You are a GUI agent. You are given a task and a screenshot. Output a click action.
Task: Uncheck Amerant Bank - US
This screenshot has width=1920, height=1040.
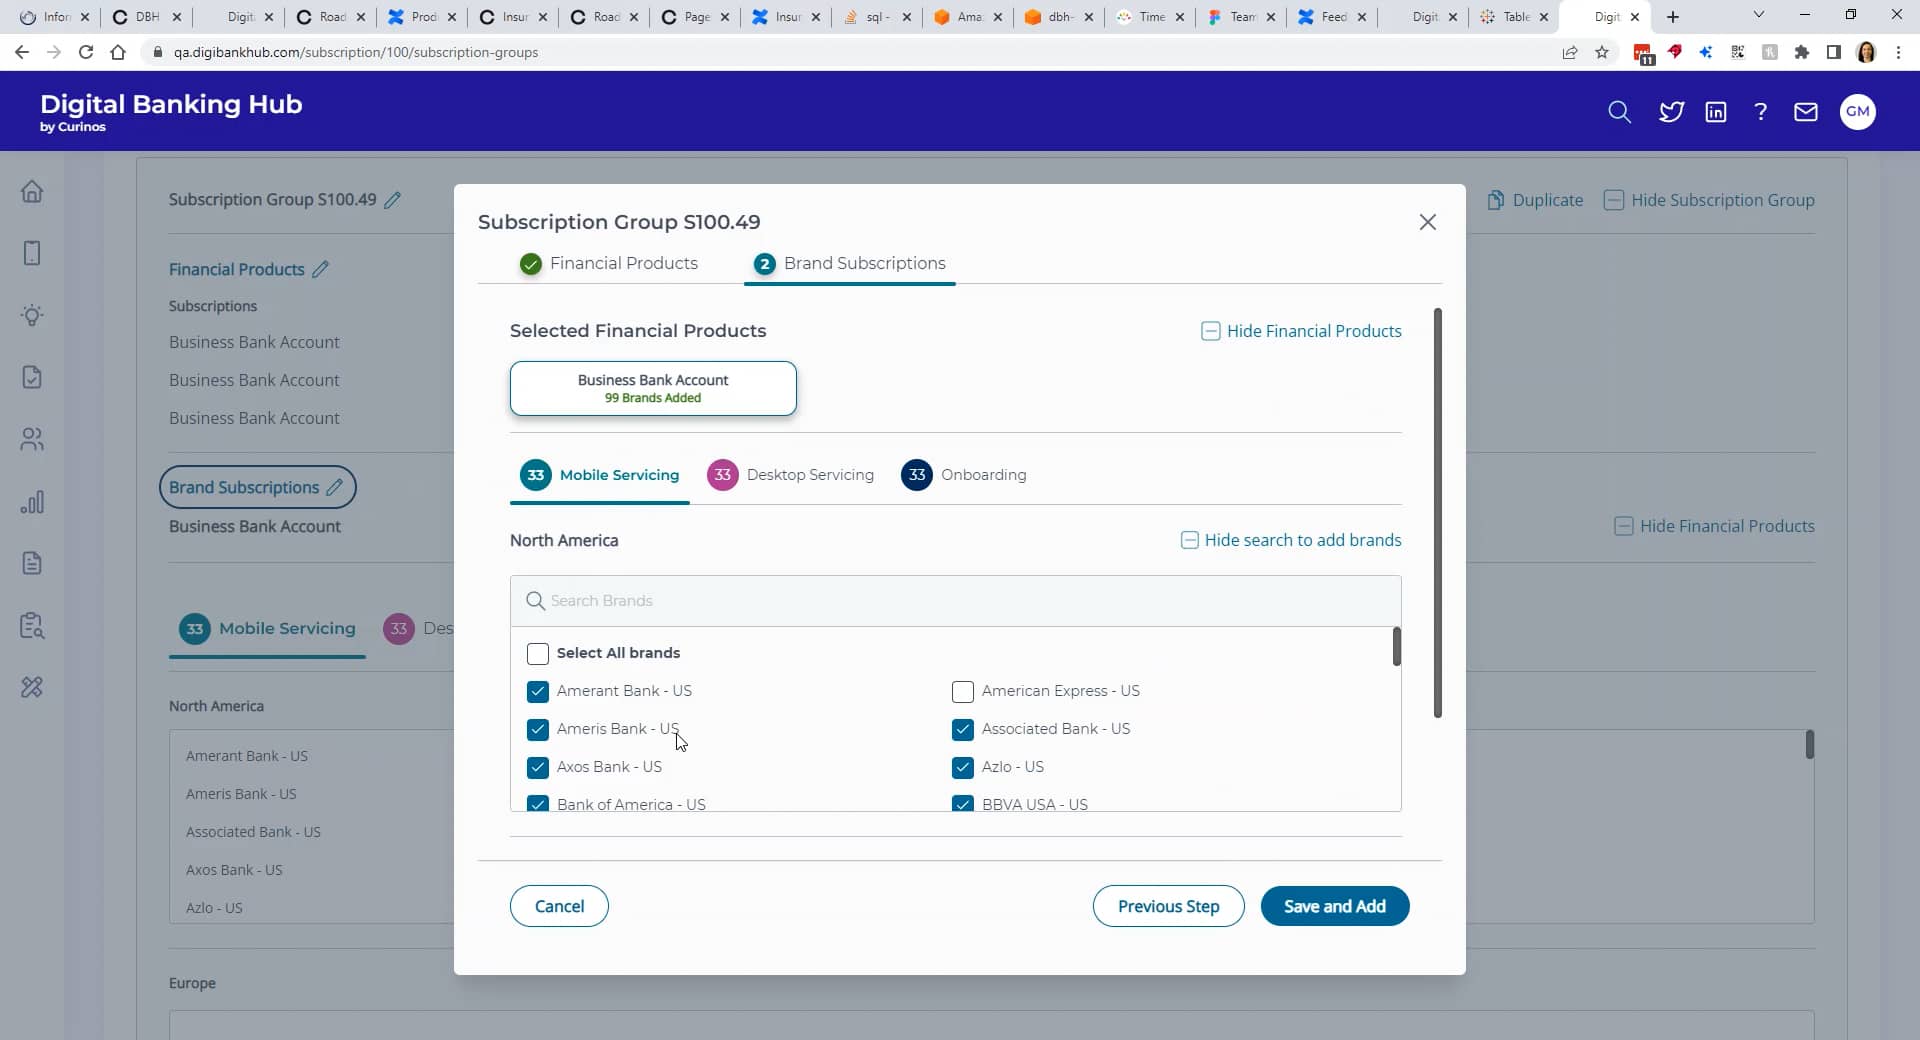pyautogui.click(x=538, y=691)
